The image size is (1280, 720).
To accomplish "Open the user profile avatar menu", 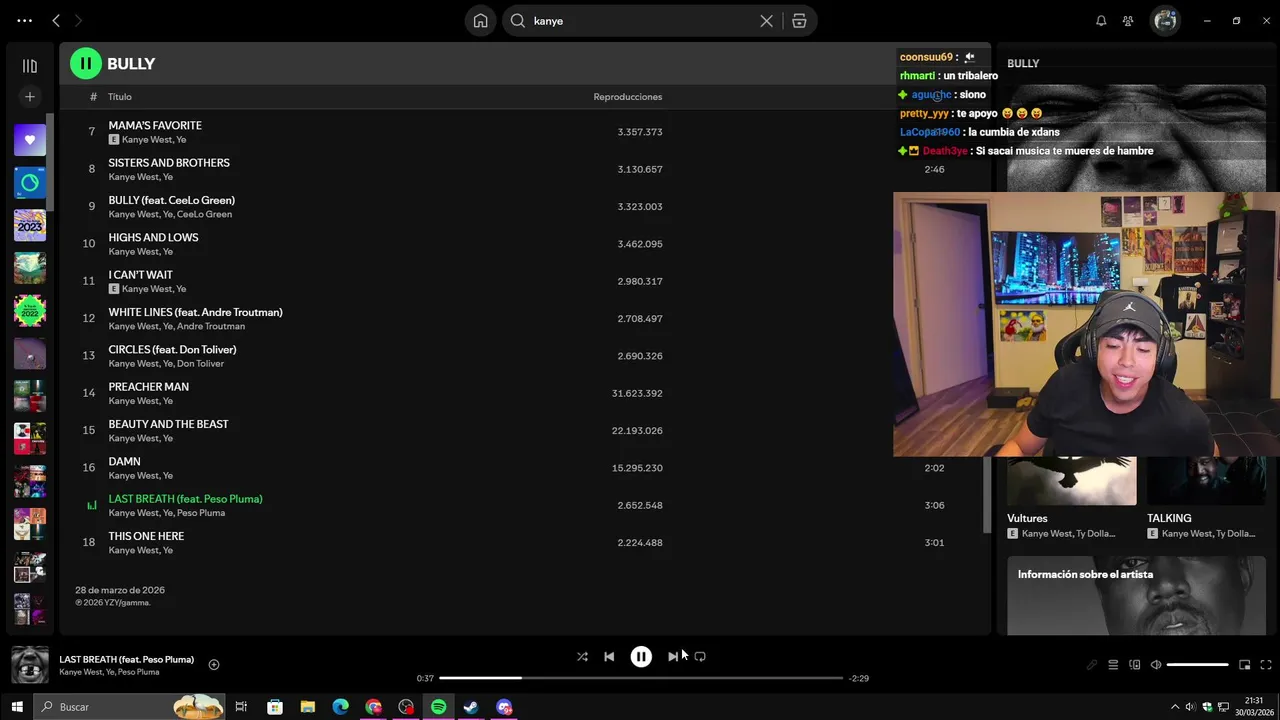I will [1165, 21].
